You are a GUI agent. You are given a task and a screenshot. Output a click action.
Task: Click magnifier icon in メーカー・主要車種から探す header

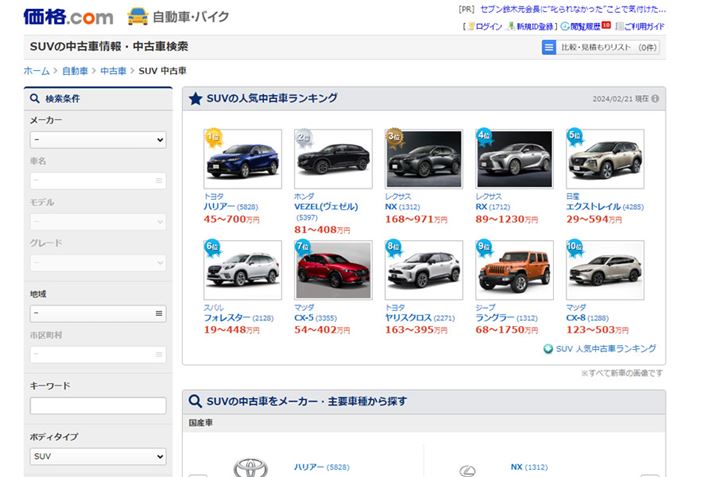[195, 401]
